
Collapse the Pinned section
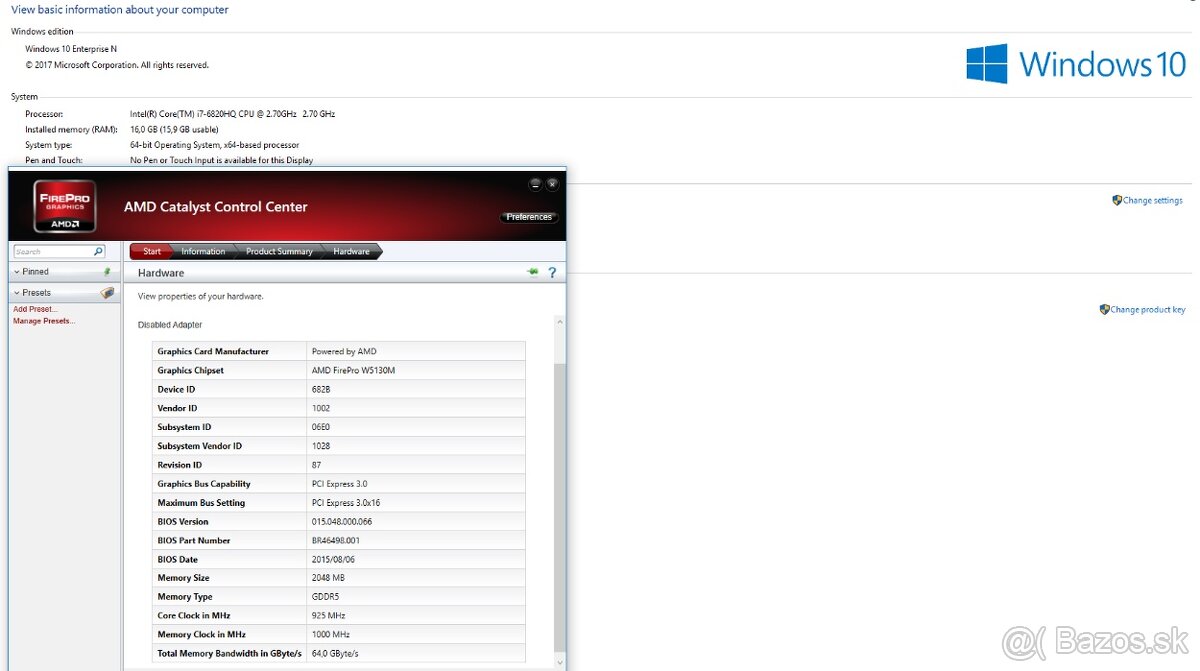tap(17, 272)
